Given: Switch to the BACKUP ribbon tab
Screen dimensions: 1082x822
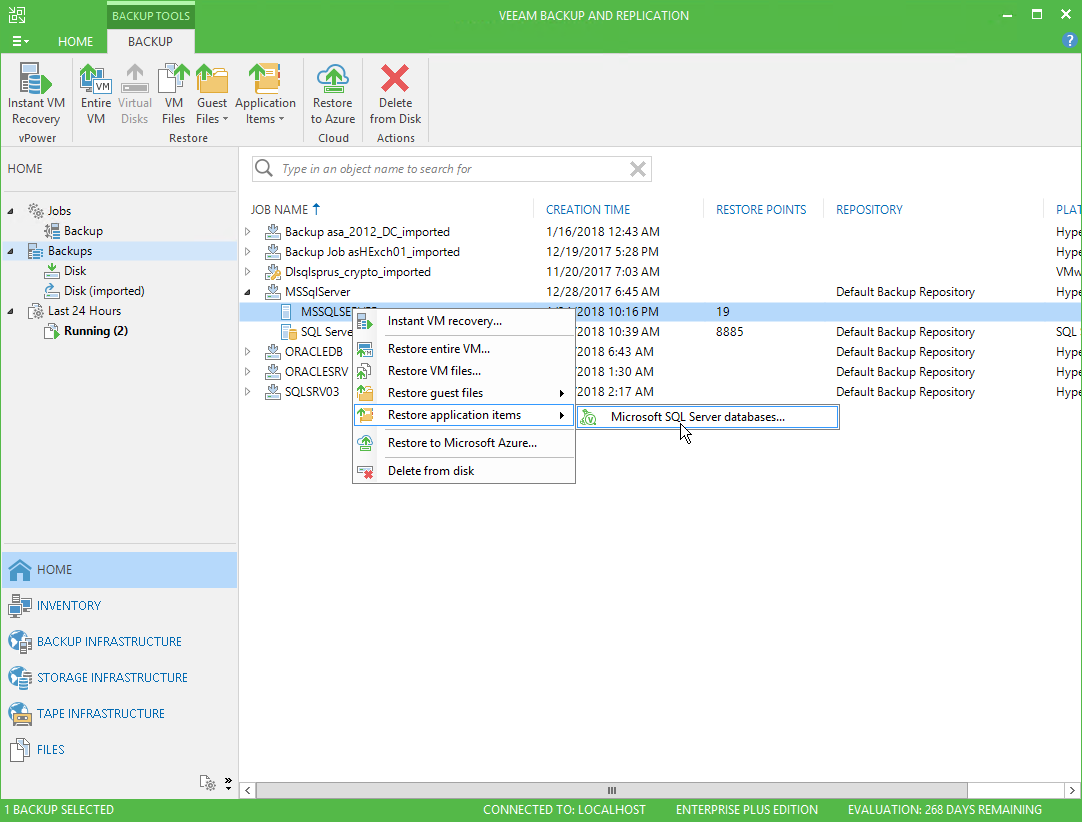Looking at the screenshot, I should tap(150, 41).
